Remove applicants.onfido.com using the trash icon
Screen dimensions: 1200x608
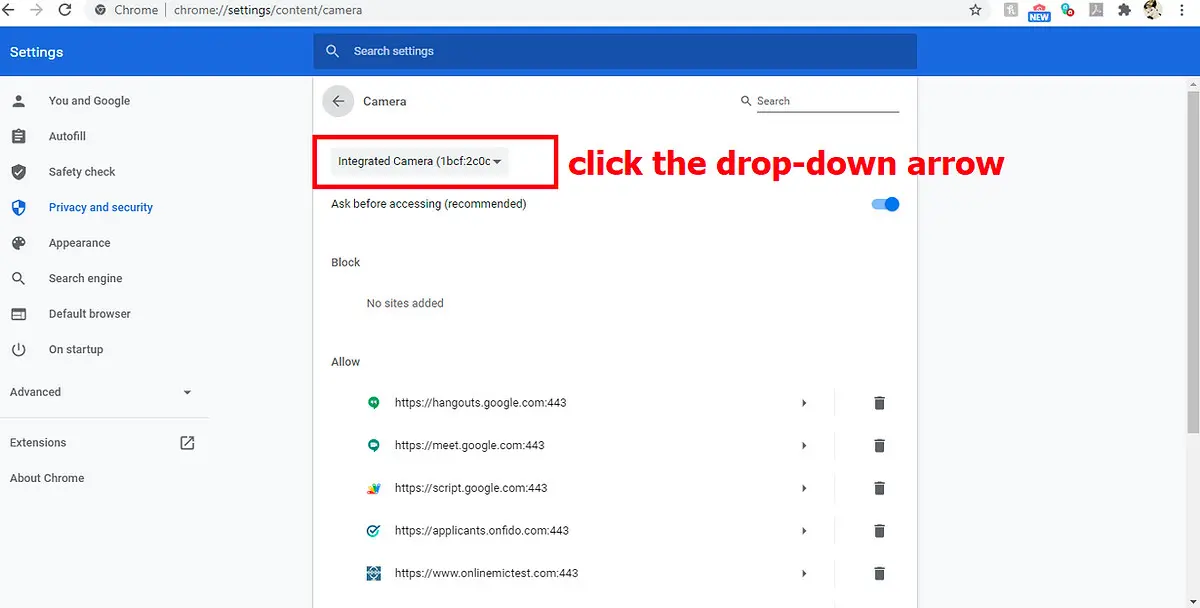879,531
